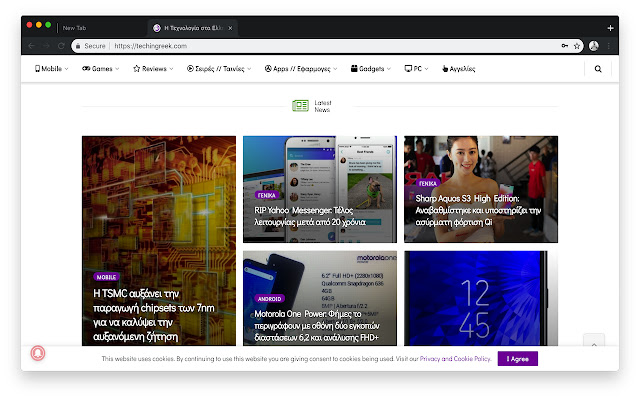The image size is (640, 400).
Task: Open the Sharp Aquos S3 High Edition headline
Action: (x=478, y=210)
